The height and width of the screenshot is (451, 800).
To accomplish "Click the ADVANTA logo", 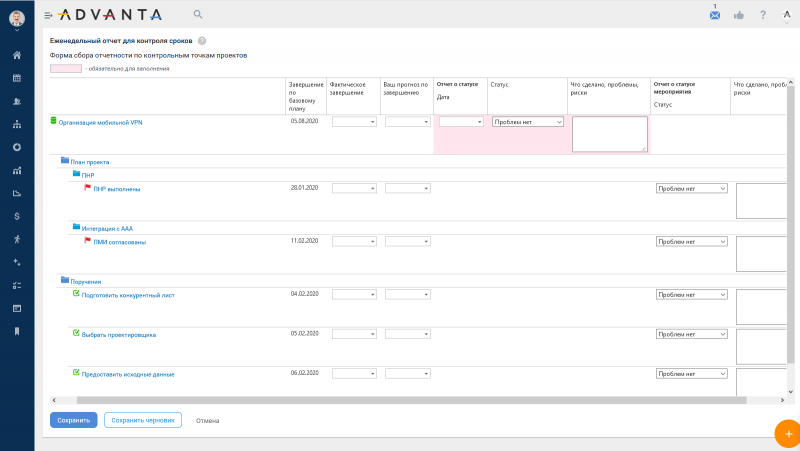I will coord(110,15).
